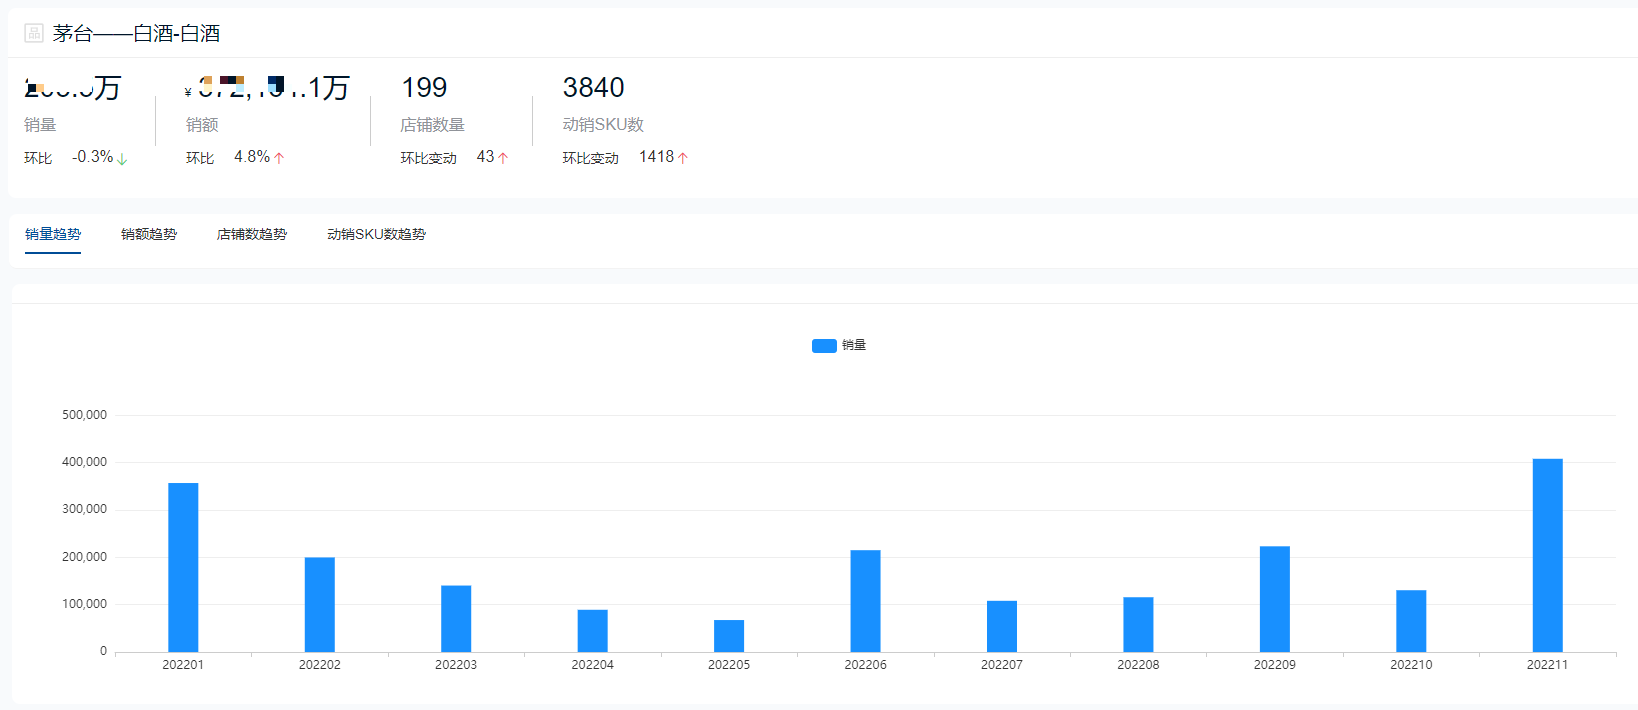The image size is (1638, 710).
Task: Click the 茅台——白酒-白酒 title text
Action: coord(137,33)
